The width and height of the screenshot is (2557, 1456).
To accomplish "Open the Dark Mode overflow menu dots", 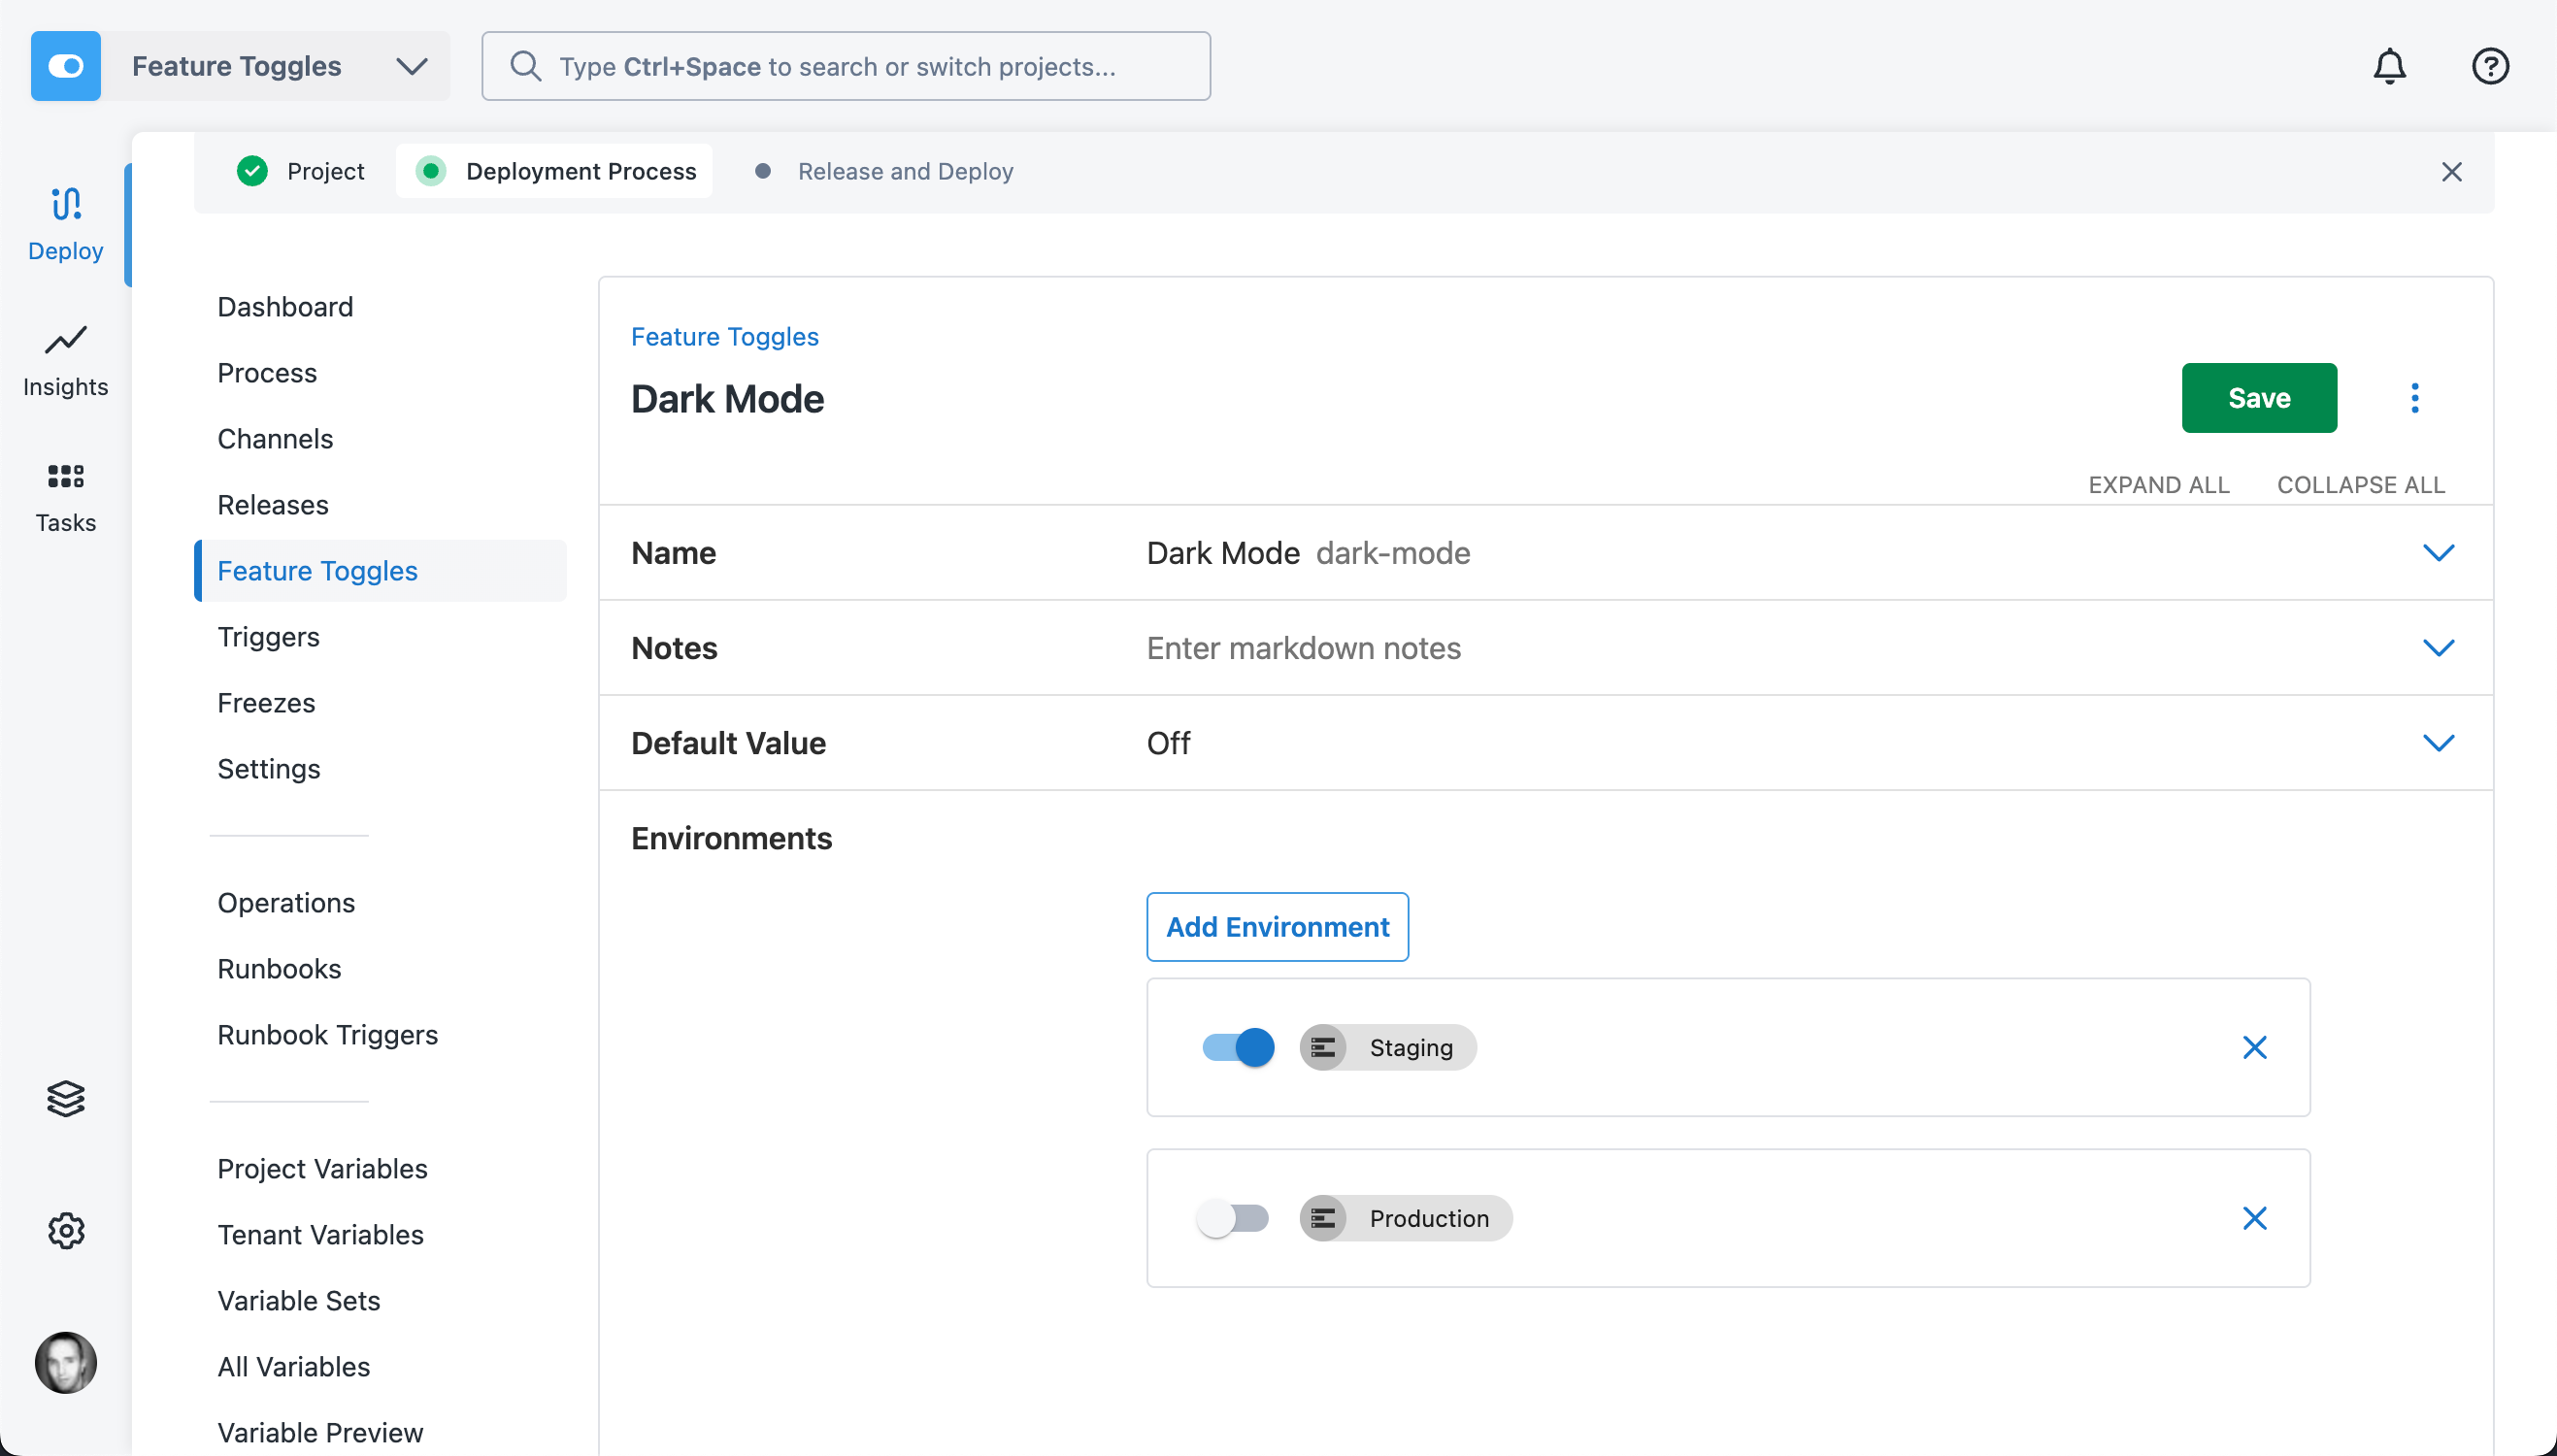I will click(x=2414, y=398).
